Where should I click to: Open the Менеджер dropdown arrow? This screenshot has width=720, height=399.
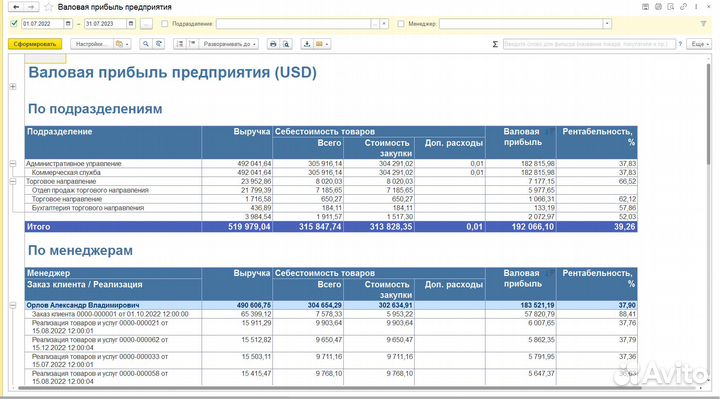click(607, 23)
